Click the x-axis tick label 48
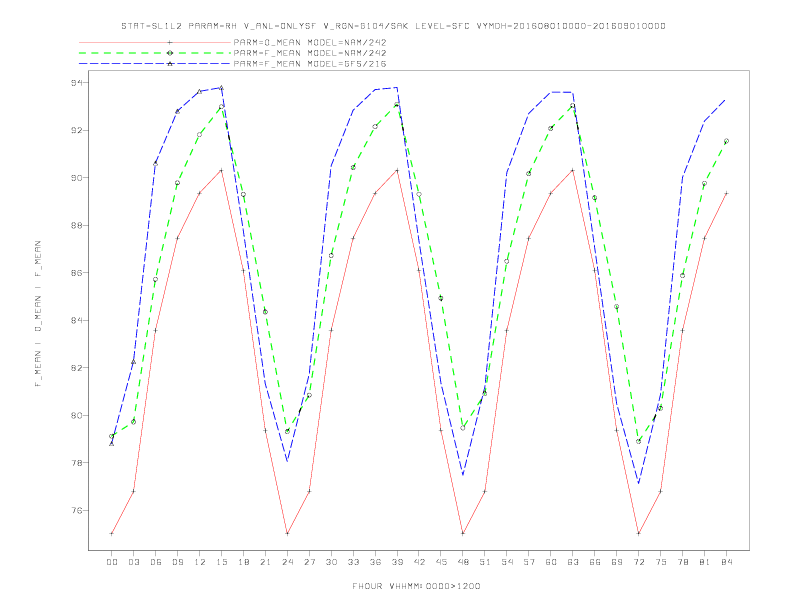 [463, 562]
